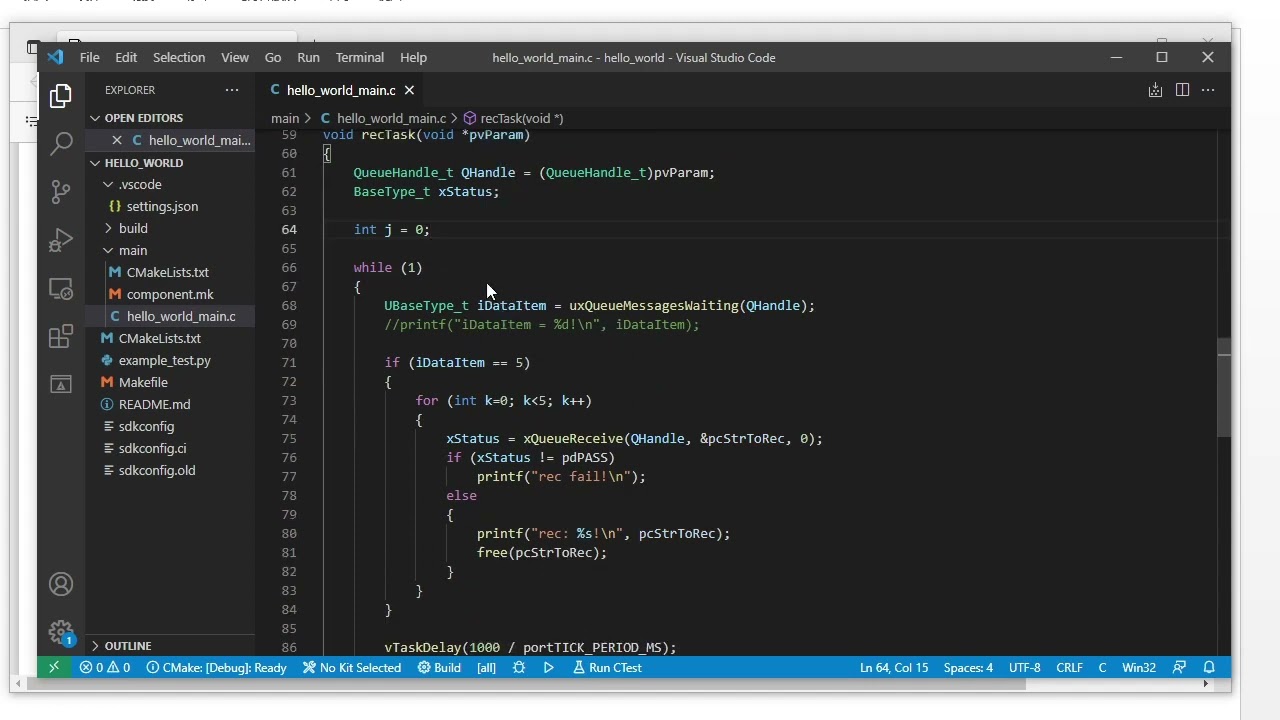This screenshot has height=720, width=1280.
Task: Open the Go menu
Action: [273, 57]
